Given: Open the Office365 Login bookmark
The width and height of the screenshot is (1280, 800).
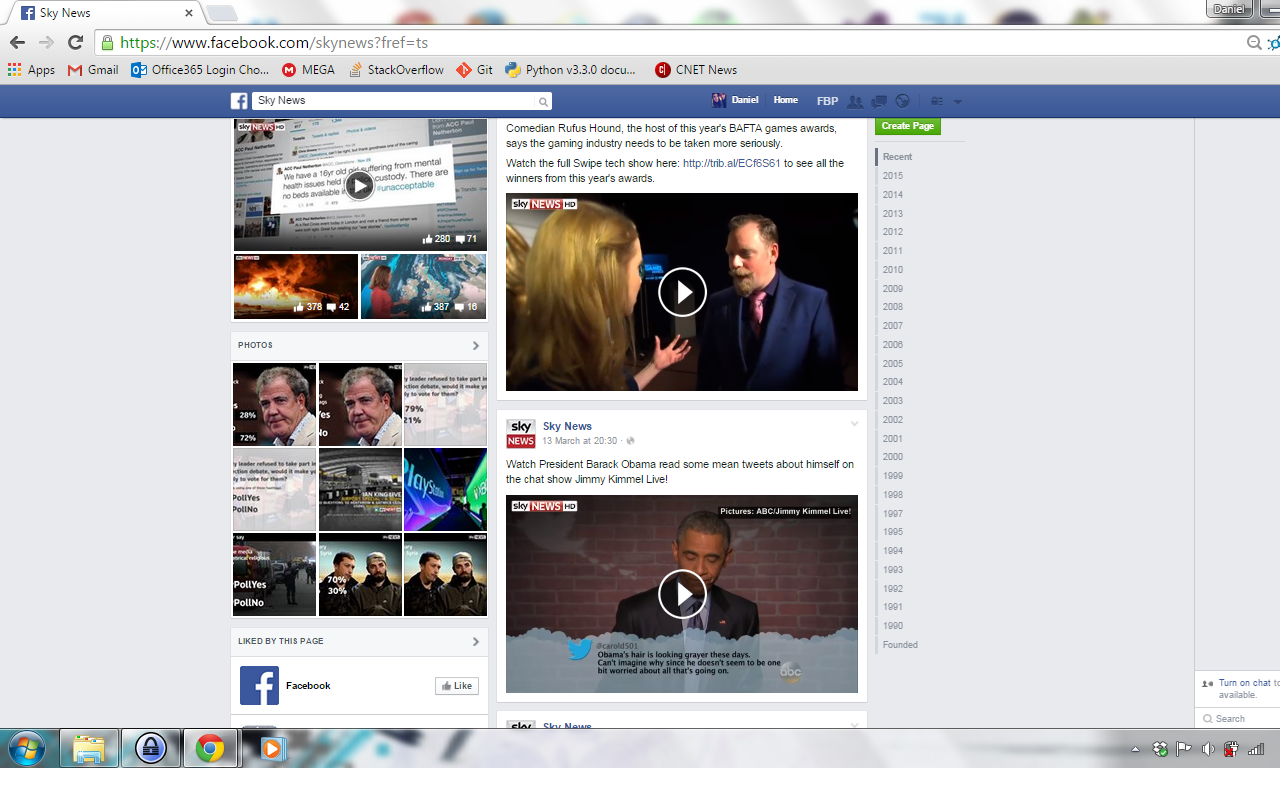Looking at the screenshot, I should 200,70.
